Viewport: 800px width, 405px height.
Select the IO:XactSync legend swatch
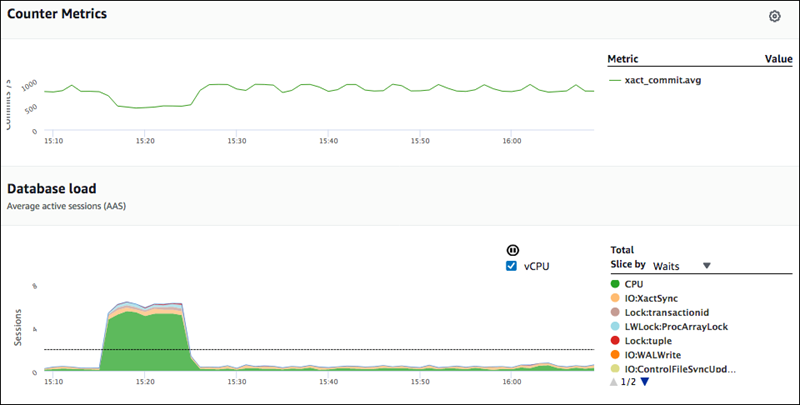click(615, 298)
